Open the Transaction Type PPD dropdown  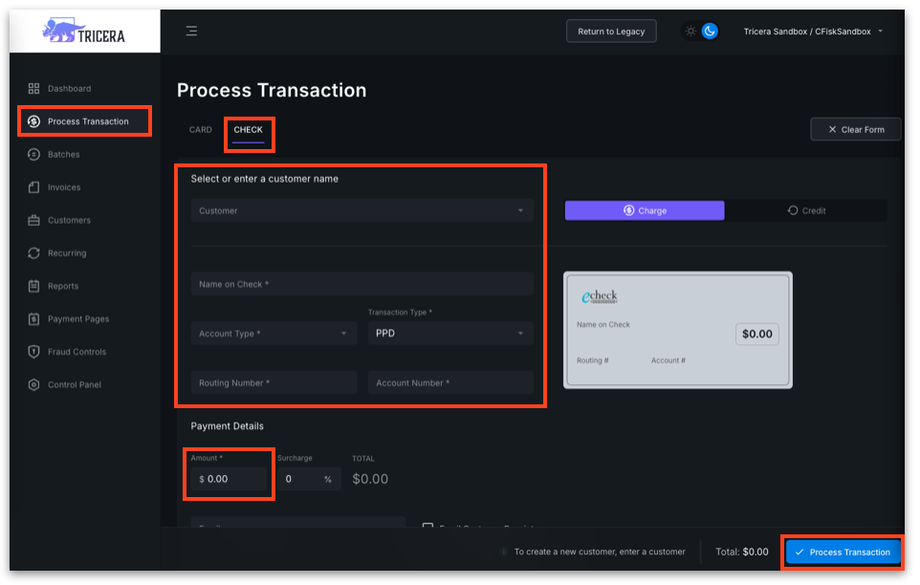pyautogui.click(x=450, y=334)
